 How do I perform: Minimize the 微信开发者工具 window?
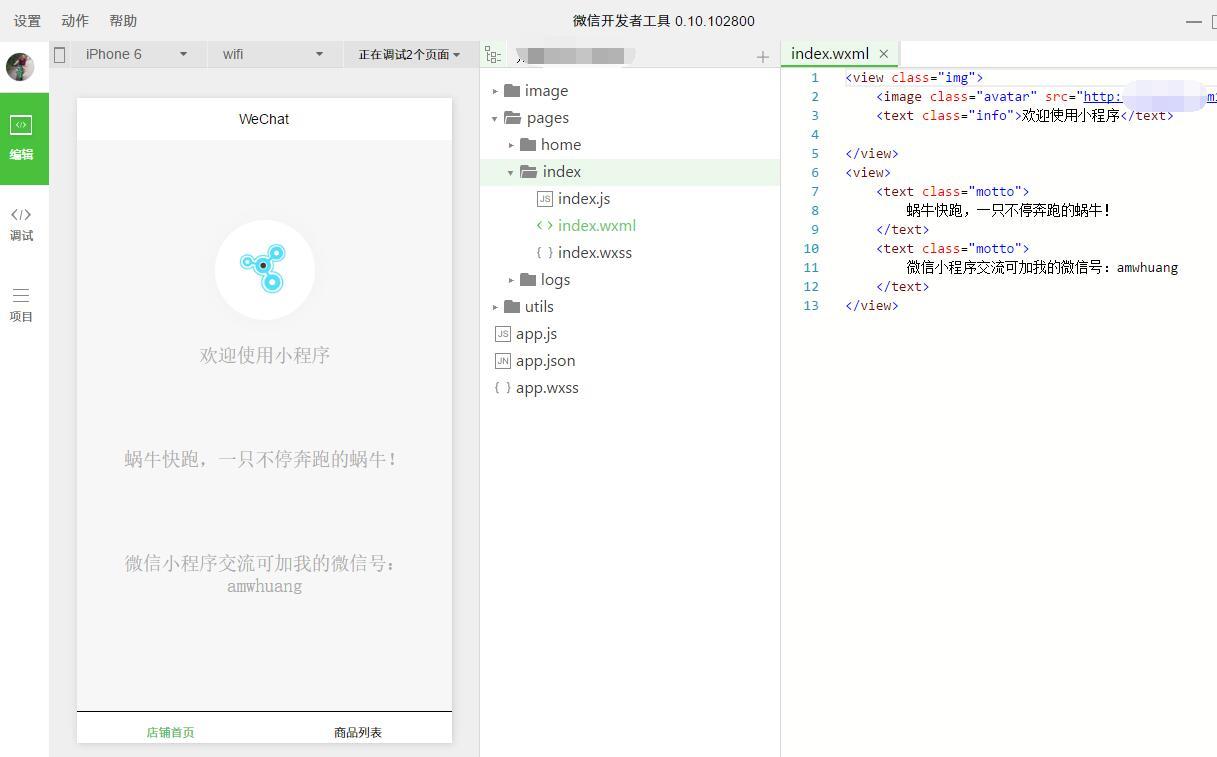(x=1193, y=21)
